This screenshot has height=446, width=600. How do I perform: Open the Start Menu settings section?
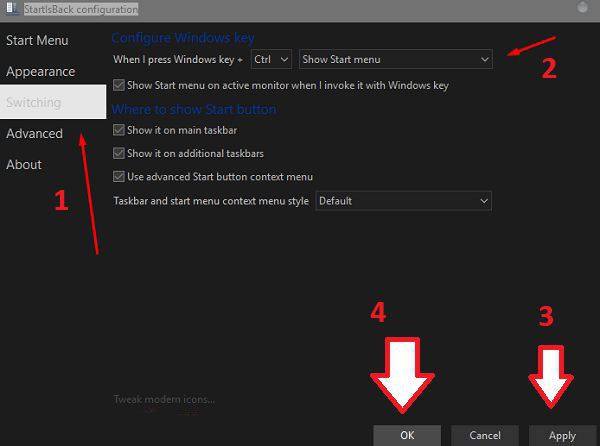tap(37, 40)
